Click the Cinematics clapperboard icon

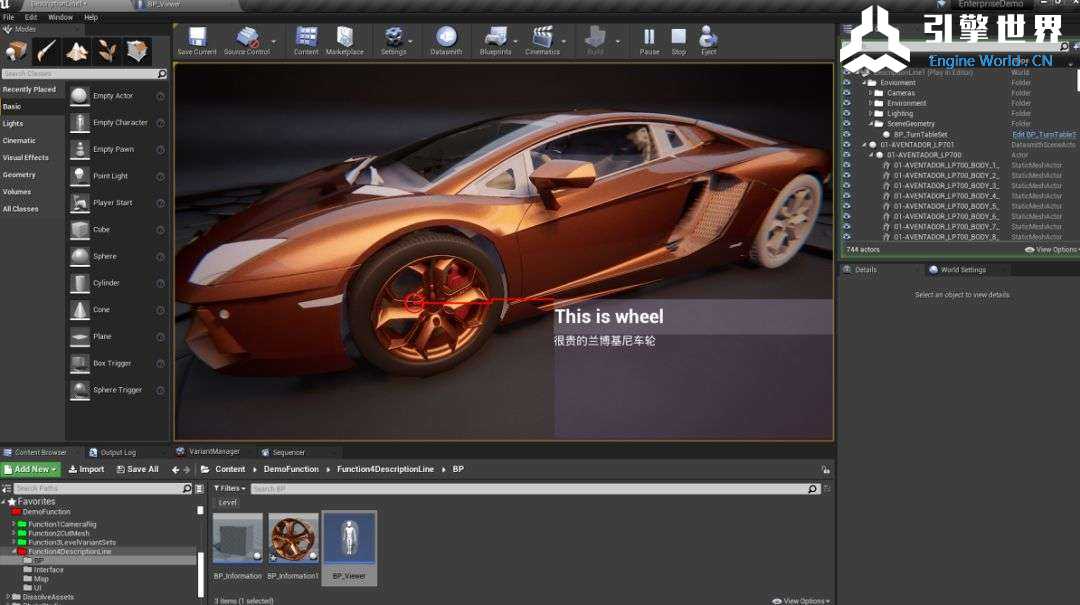point(542,37)
